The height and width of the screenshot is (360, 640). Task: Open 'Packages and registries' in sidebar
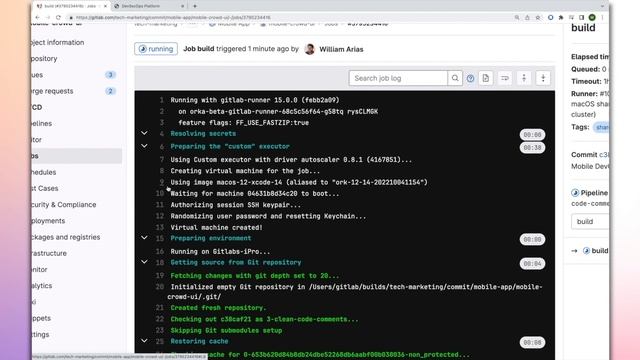click(66, 237)
